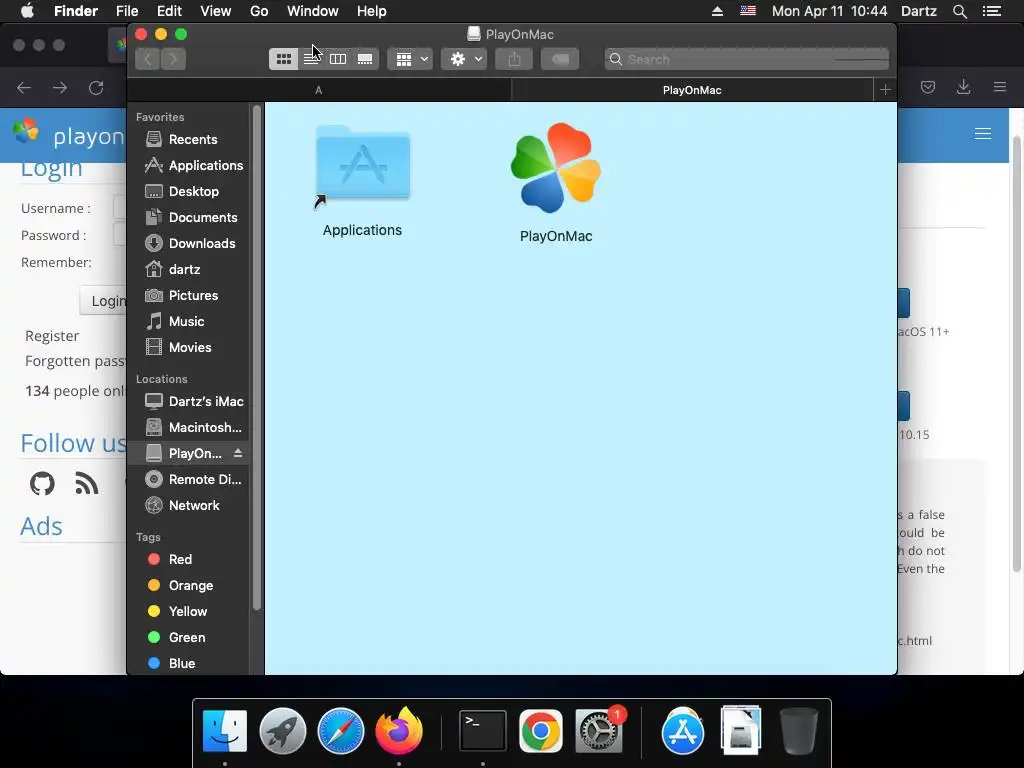
Task: Open Finder from the Dock
Action: coord(225,731)
